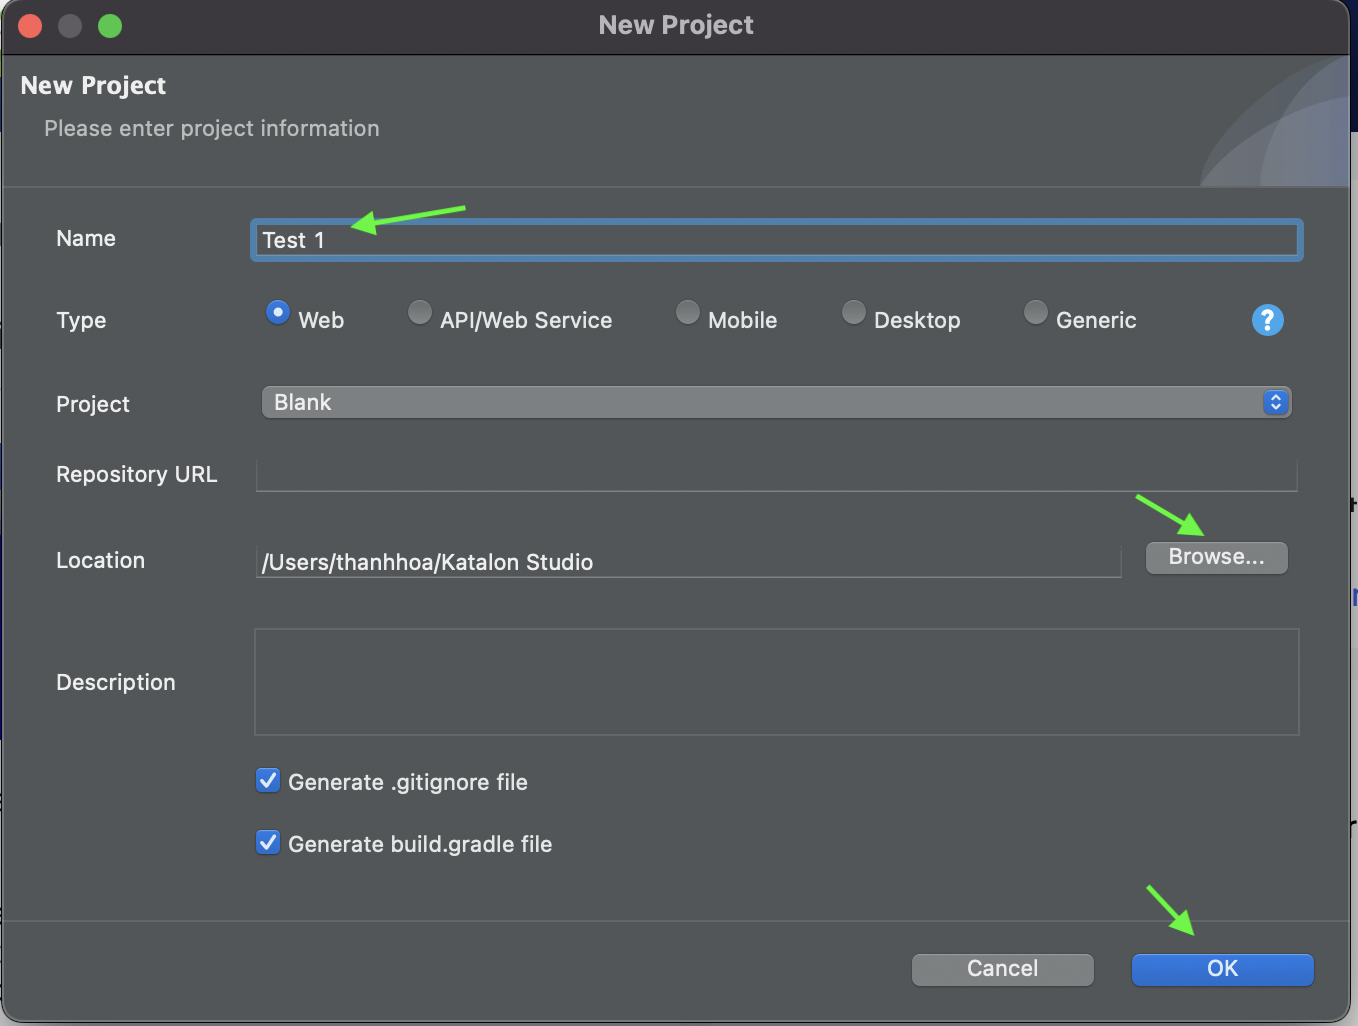Open the Project template dropdown showing Blank
This screenshot has width=1358, height=1026.
coord(776,402)
